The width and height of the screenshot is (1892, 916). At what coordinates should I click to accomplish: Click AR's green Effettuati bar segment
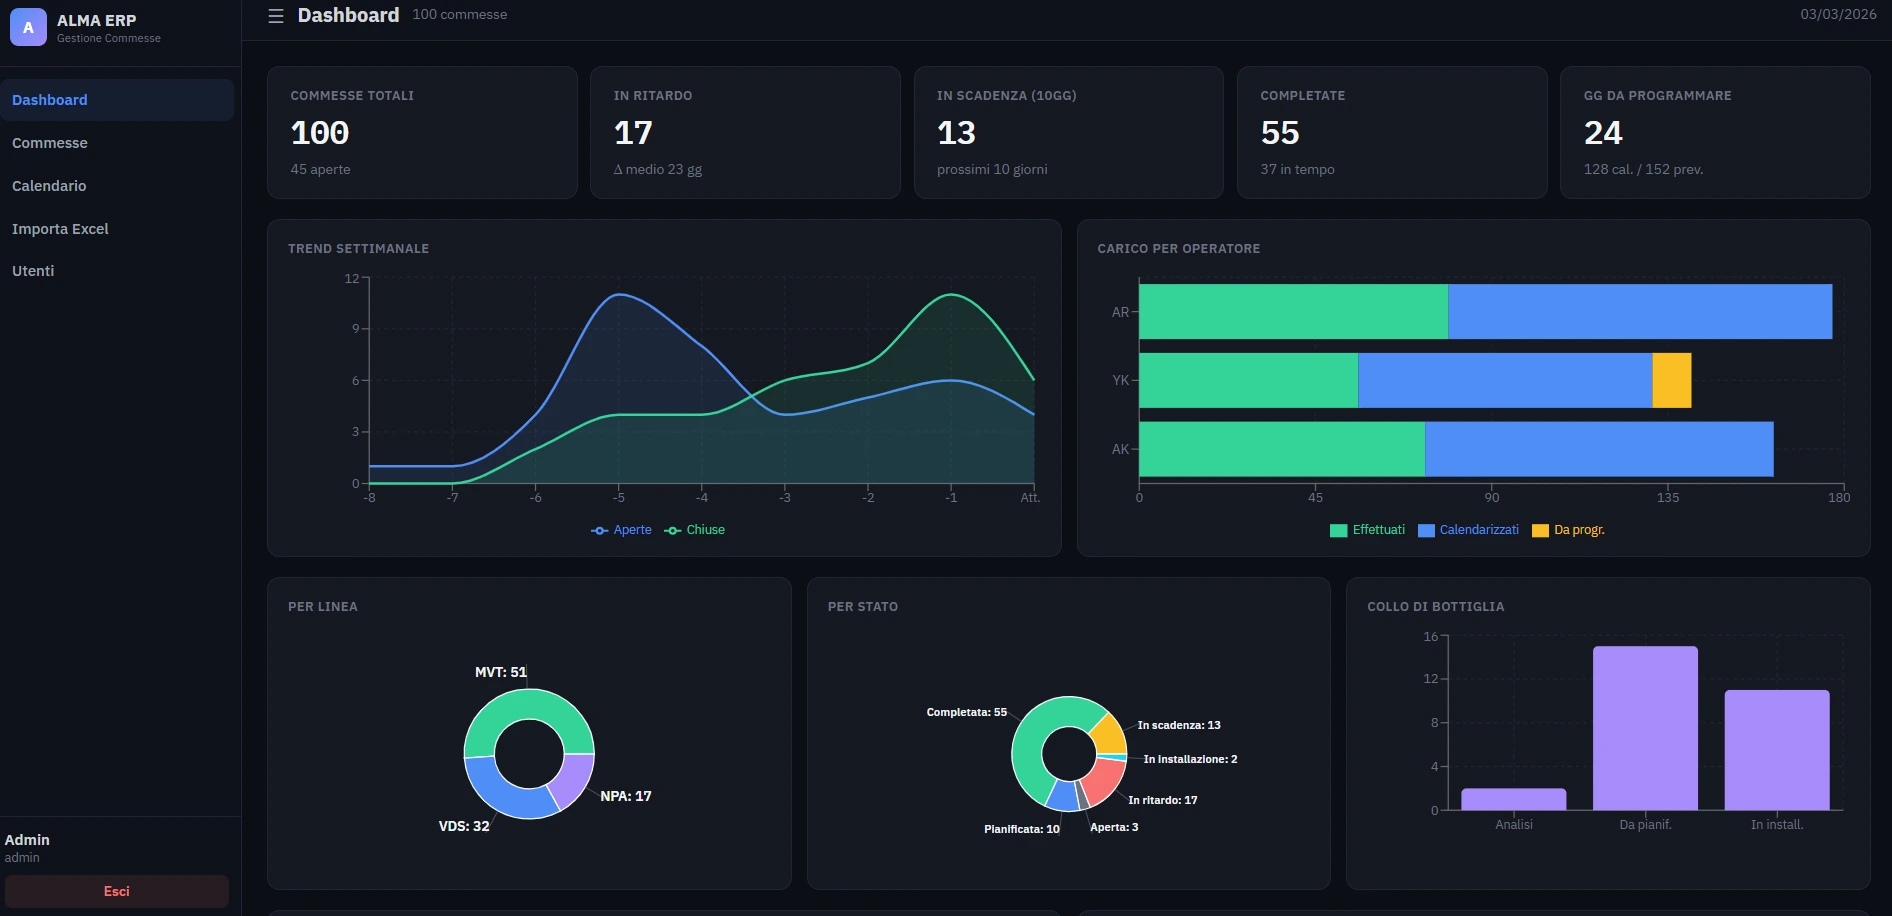click(x=1293, y=312)
